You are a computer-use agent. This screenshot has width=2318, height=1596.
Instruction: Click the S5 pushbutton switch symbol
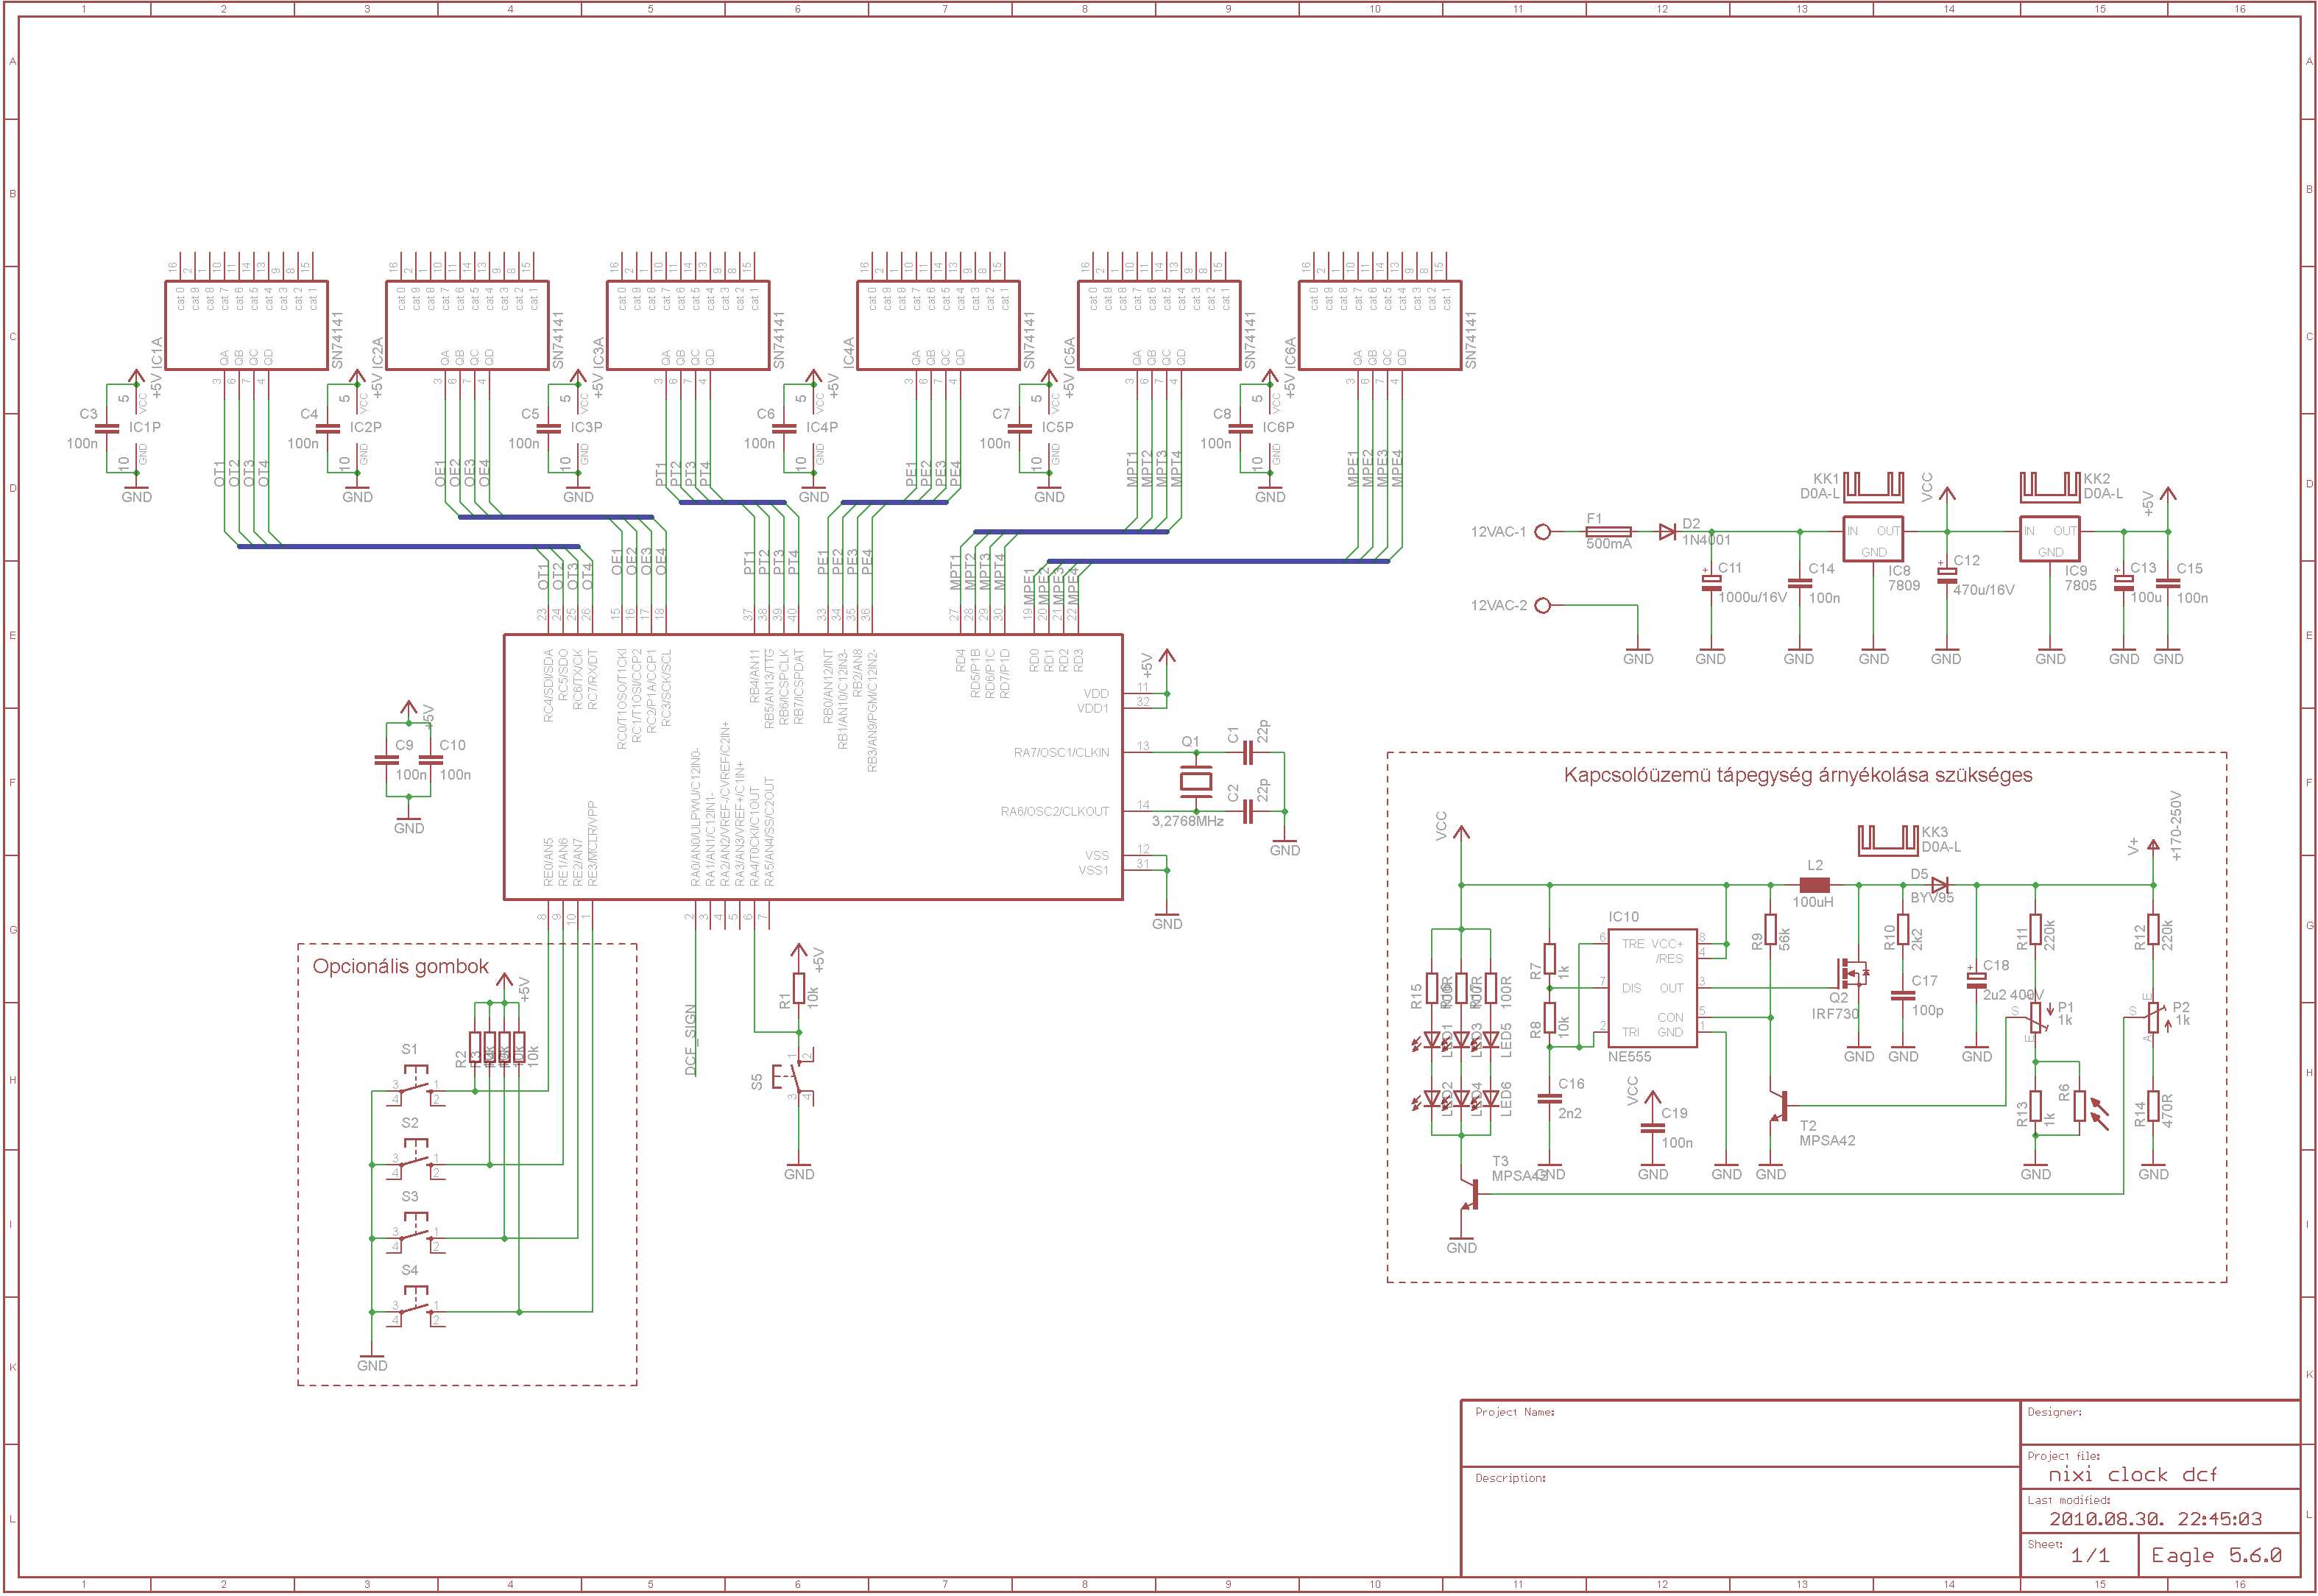click(796, 1076)
